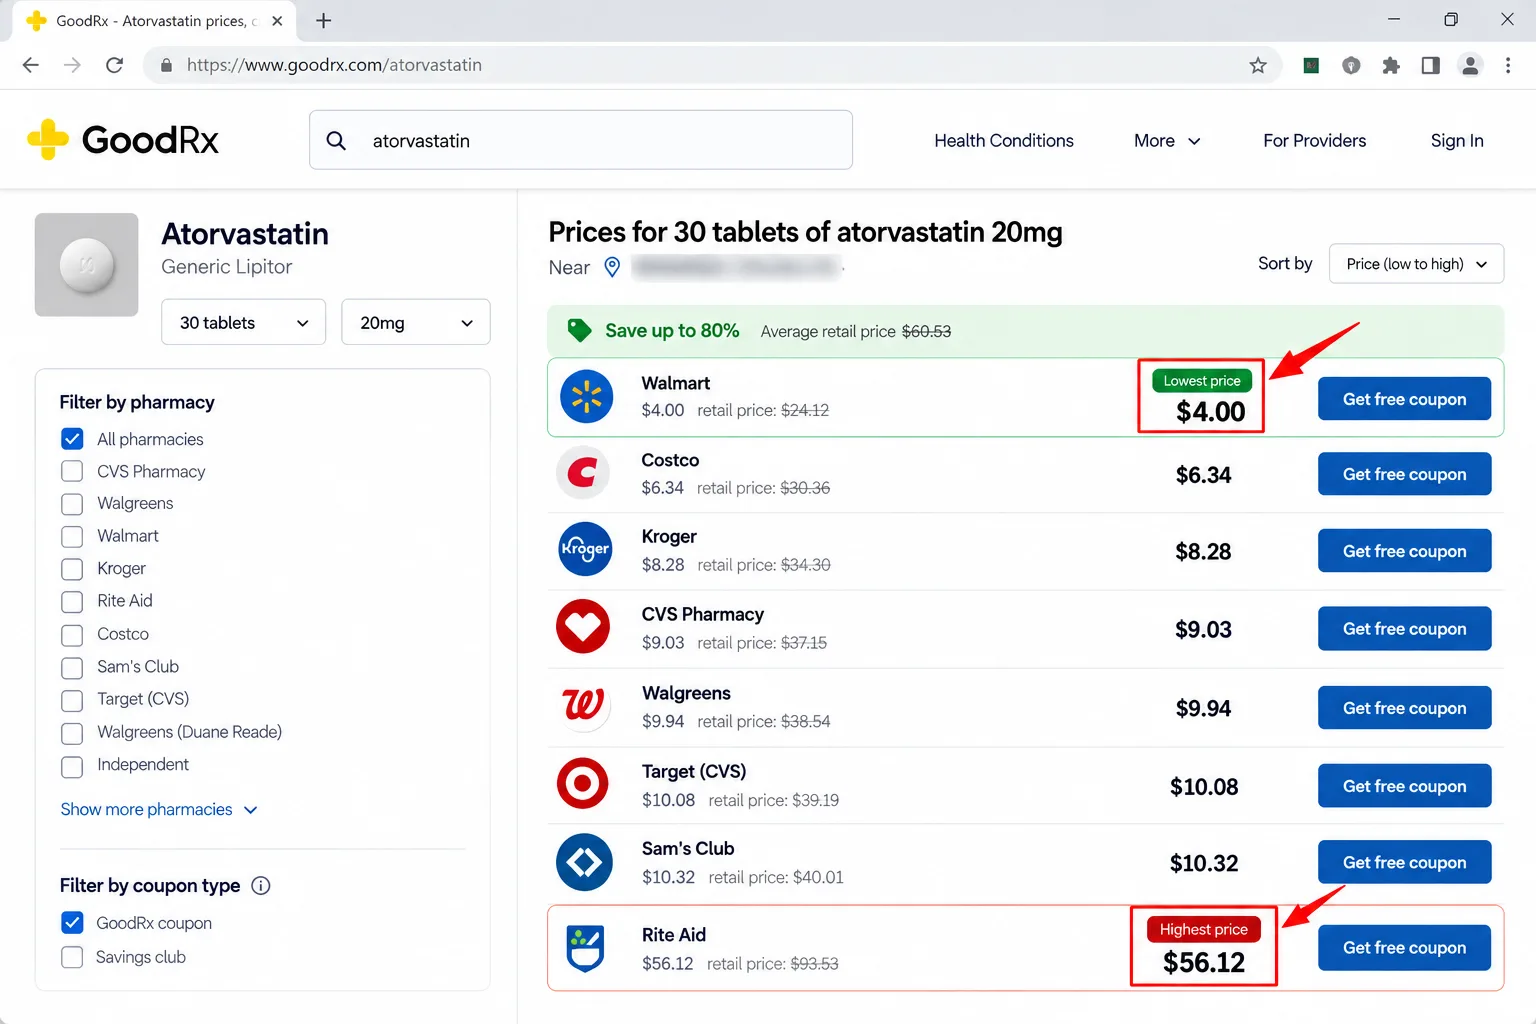Screen dimensions: 1536x1024
Task: Switch to GoodRx Atorvastatin prices tab
Action: tap(155, 20)
